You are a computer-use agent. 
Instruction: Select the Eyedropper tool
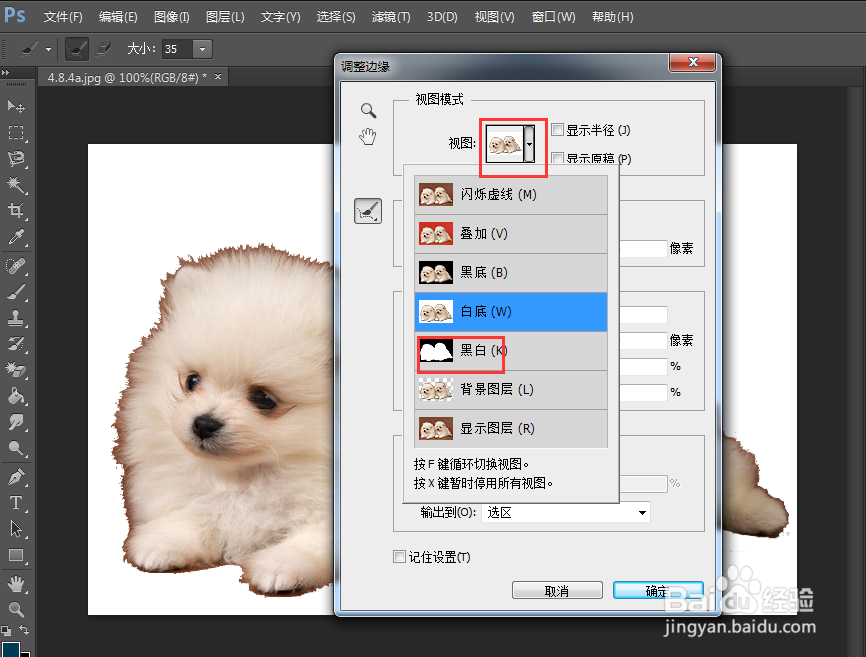[x=15, y=237]
